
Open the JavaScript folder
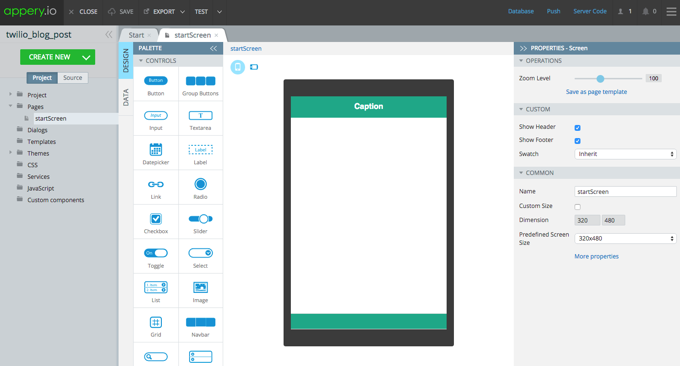[x=41, y=188]
